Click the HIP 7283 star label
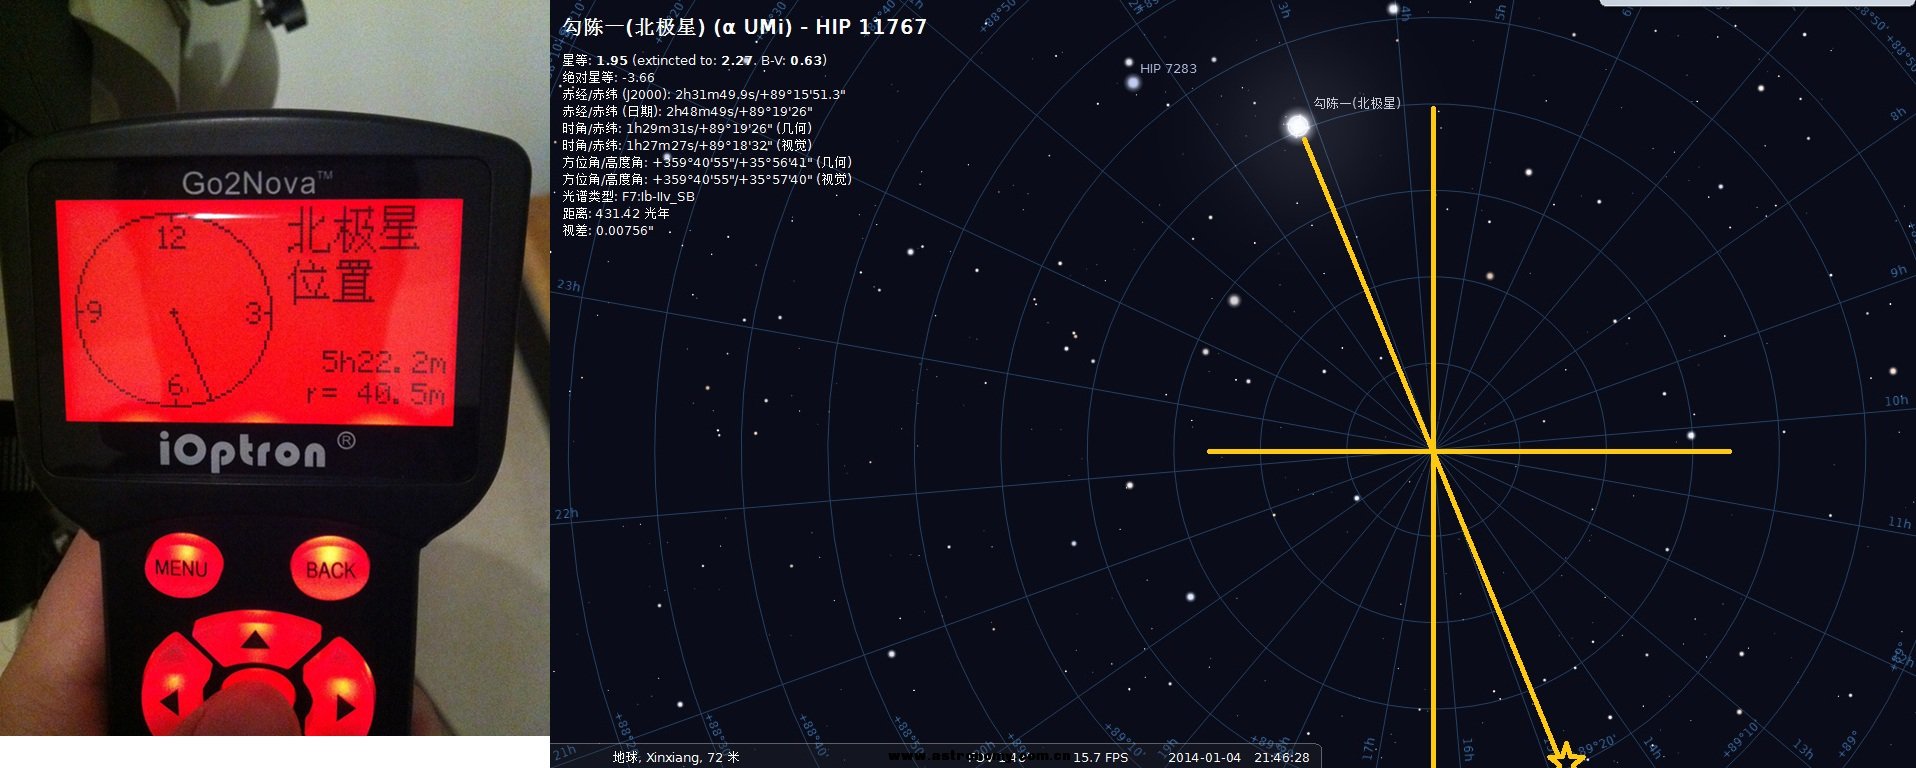 [1168, 69]
